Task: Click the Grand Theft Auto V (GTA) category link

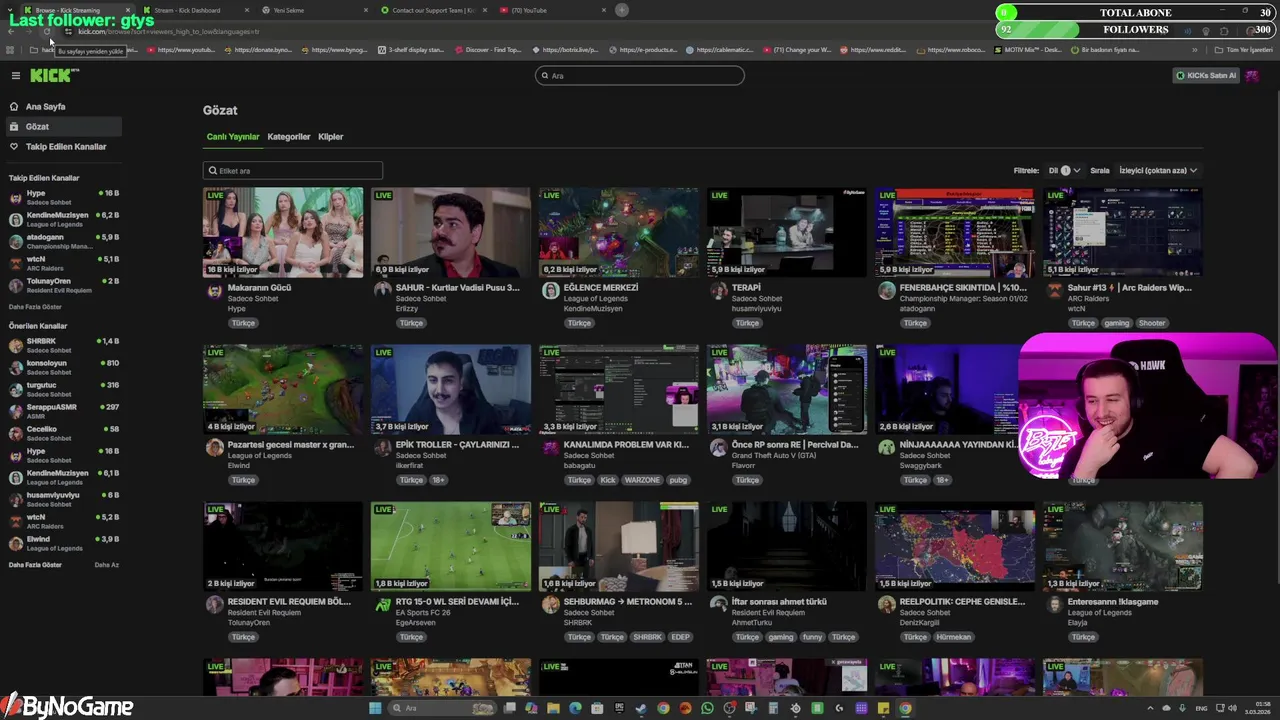Action: (x=774, y=456)
